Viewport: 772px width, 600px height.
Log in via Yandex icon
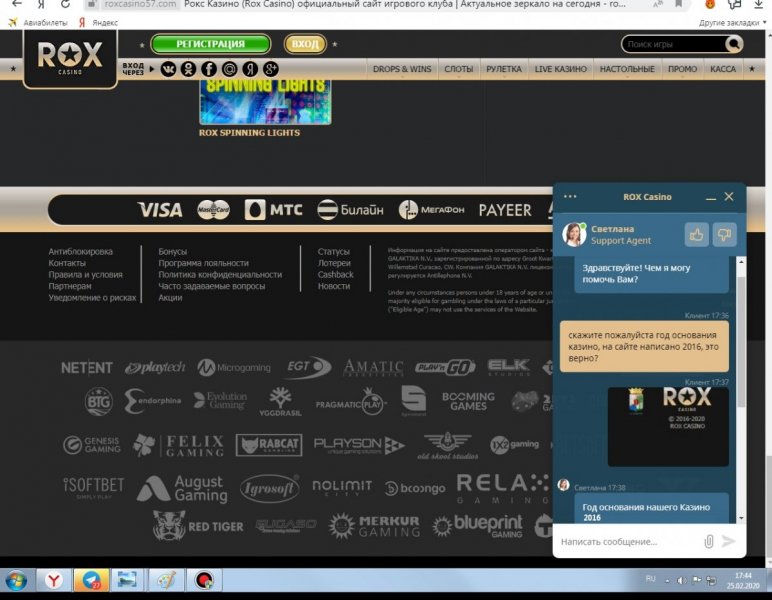[x=250, y=69]
